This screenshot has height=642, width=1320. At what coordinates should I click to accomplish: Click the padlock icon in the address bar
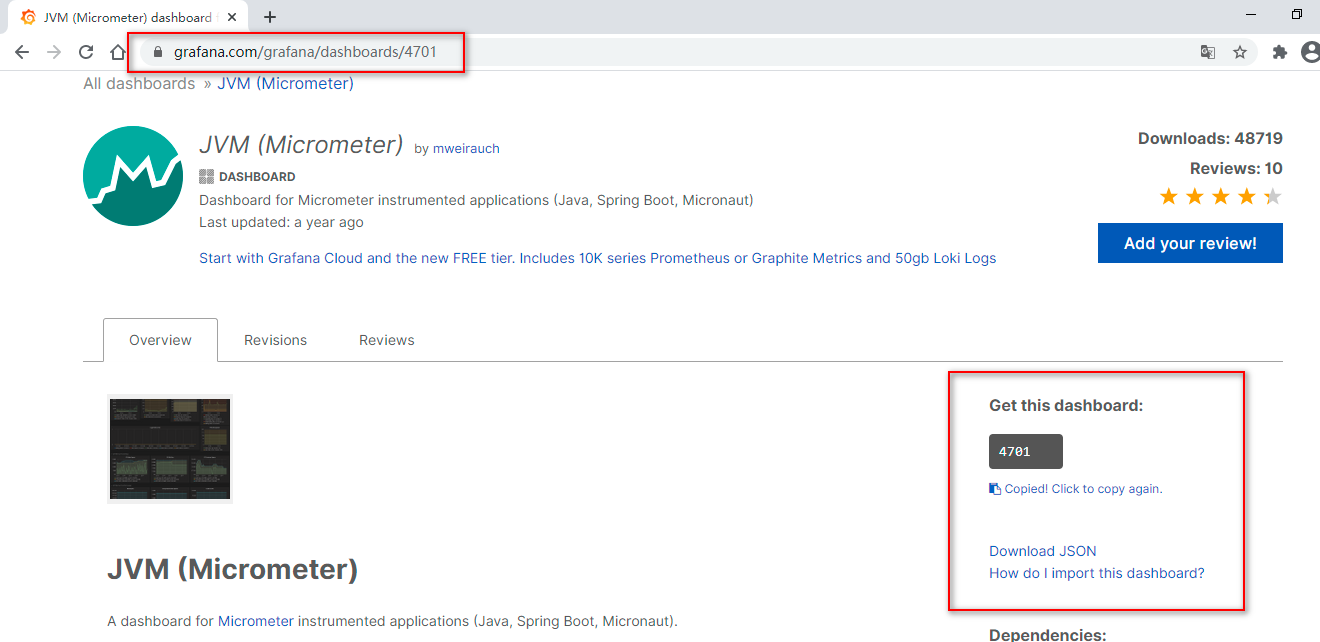coord(157,51)
